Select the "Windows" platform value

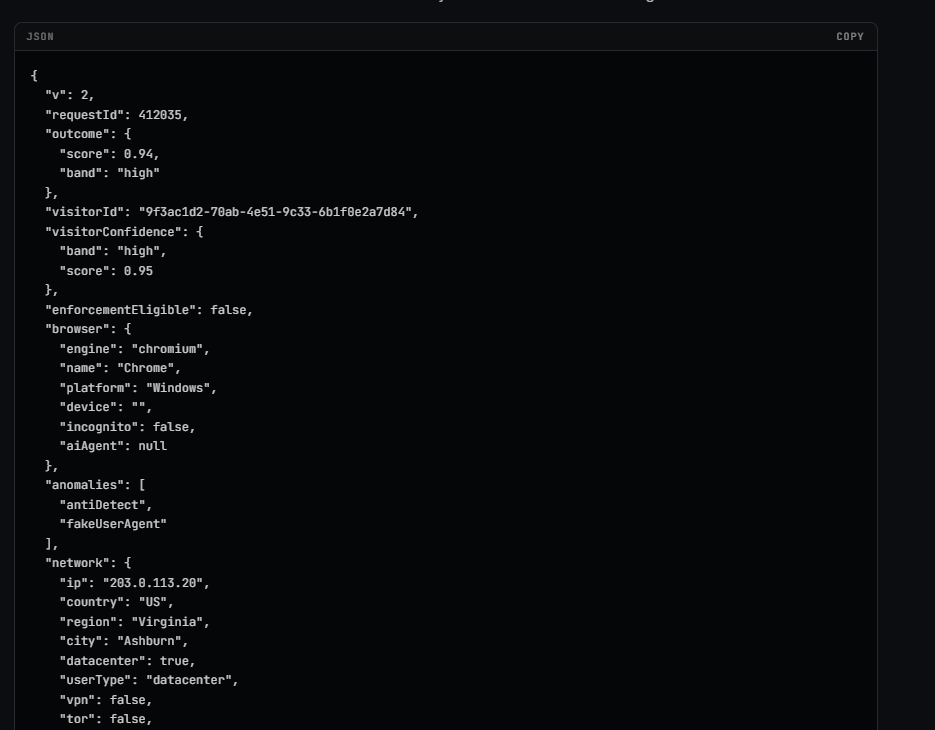[178, 388]
